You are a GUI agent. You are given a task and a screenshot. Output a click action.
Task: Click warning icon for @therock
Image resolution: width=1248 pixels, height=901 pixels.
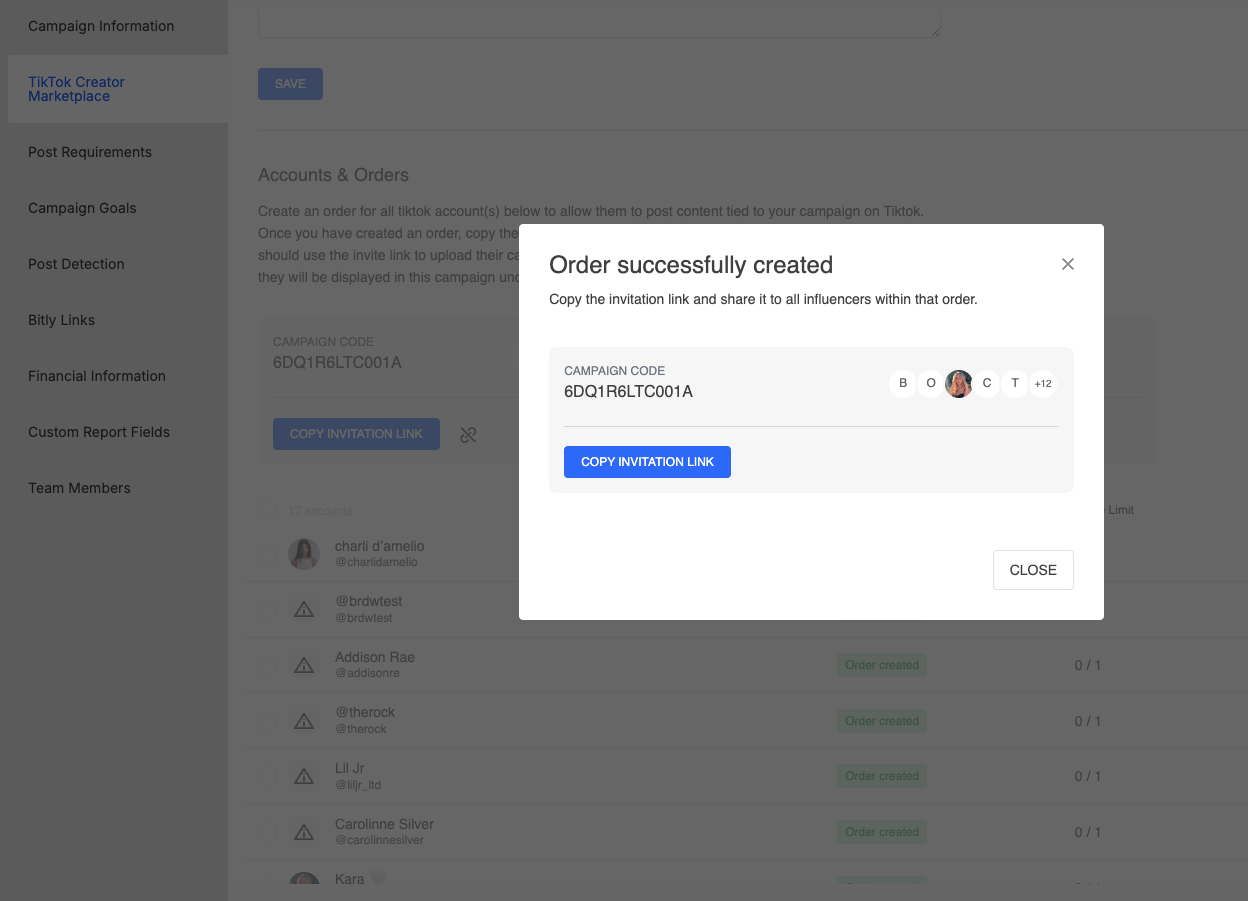[304, 720]
